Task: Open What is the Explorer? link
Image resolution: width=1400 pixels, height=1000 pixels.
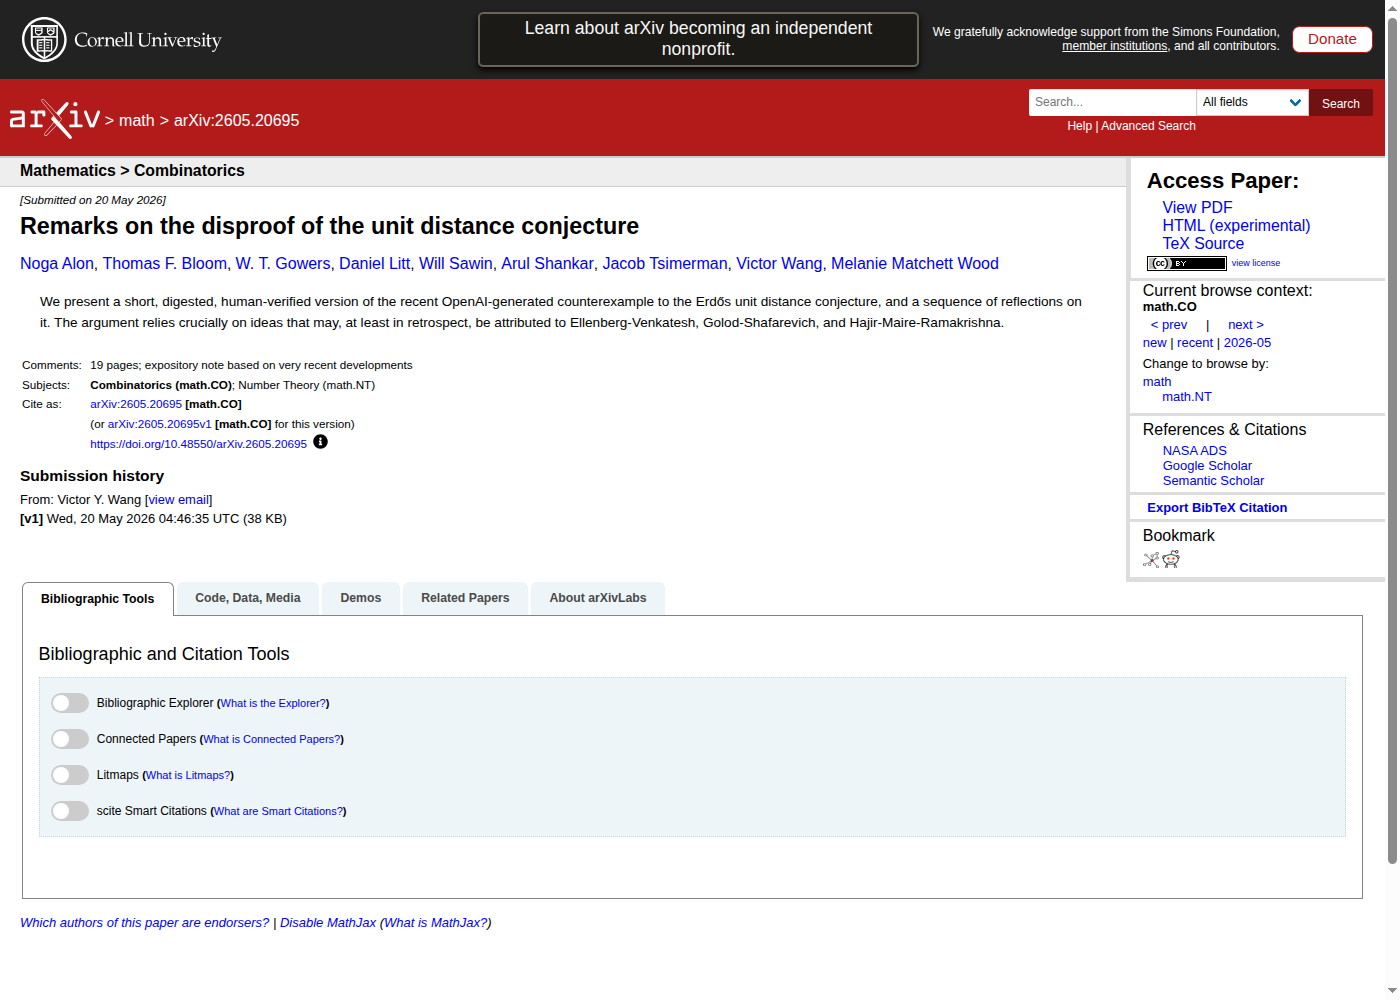Action: [x=273, y=703]
